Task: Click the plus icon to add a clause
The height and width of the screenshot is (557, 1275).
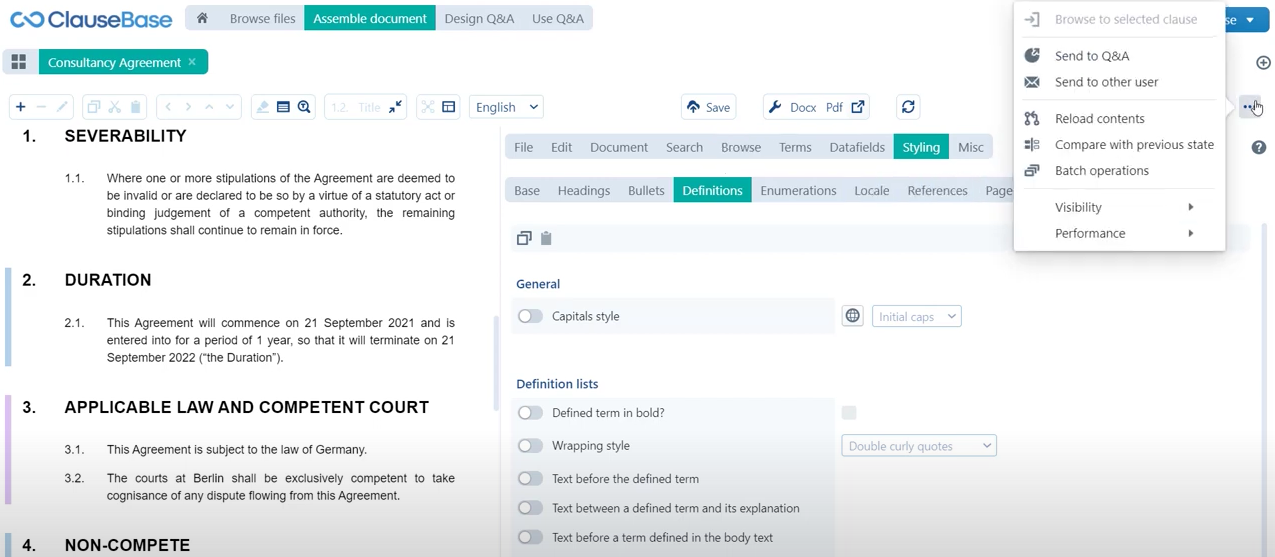Action: coord(20,107)
